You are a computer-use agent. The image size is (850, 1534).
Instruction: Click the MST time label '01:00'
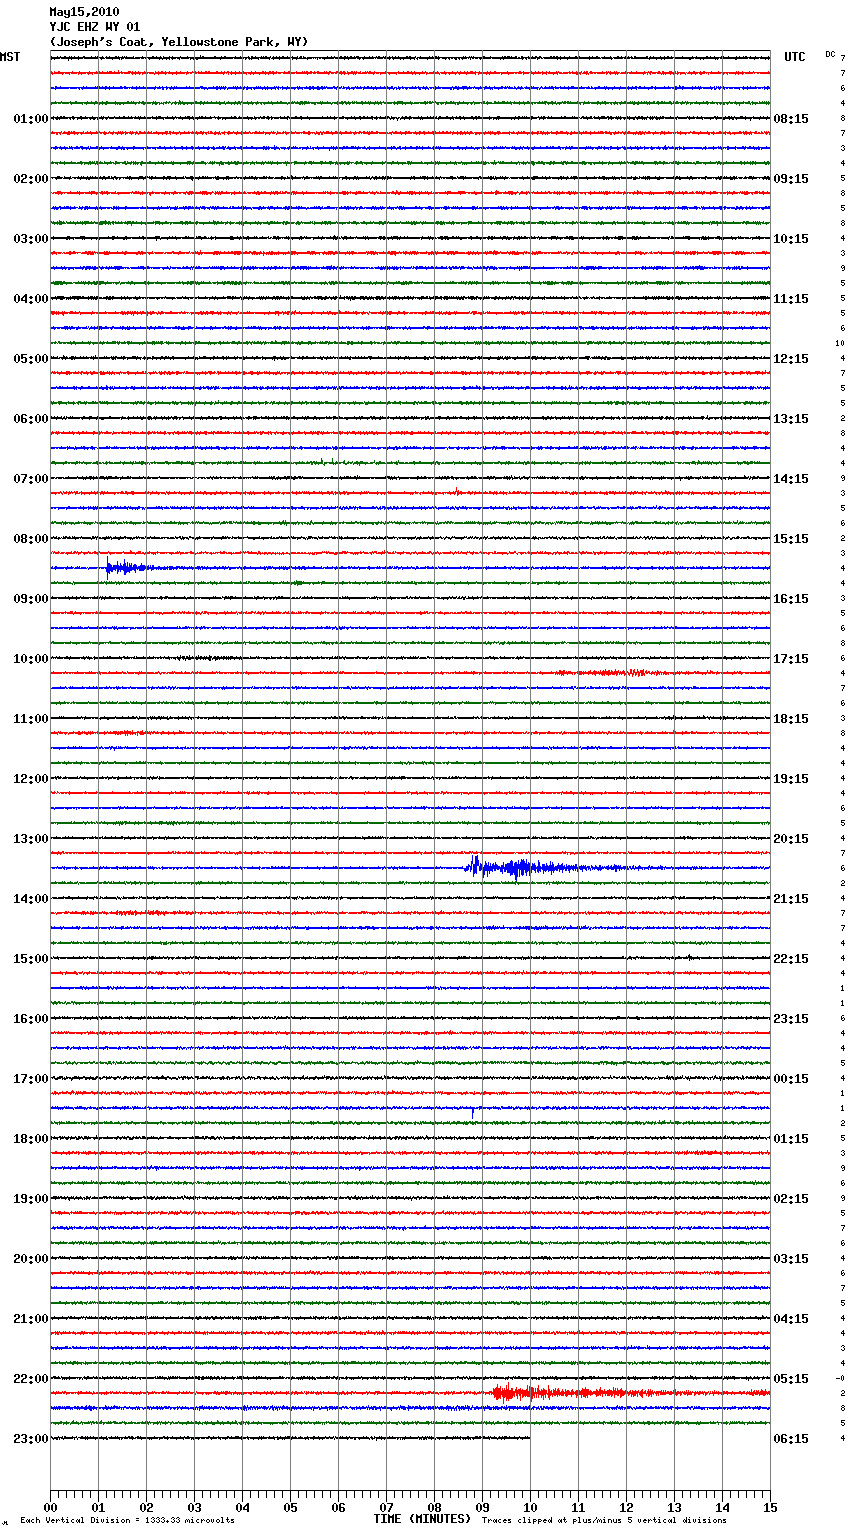coord(31,119)
